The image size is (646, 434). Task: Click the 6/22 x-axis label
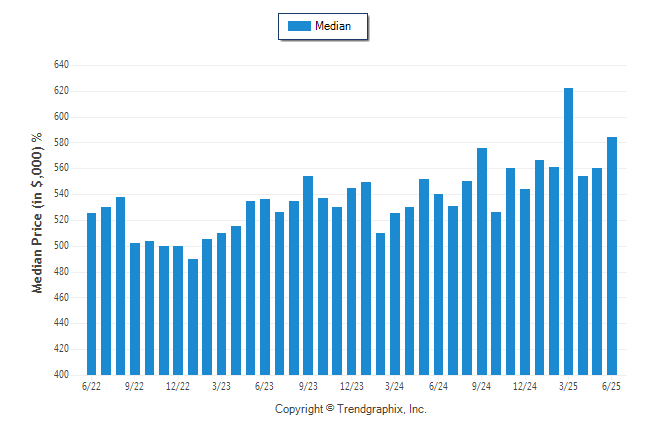pos(91,387)
